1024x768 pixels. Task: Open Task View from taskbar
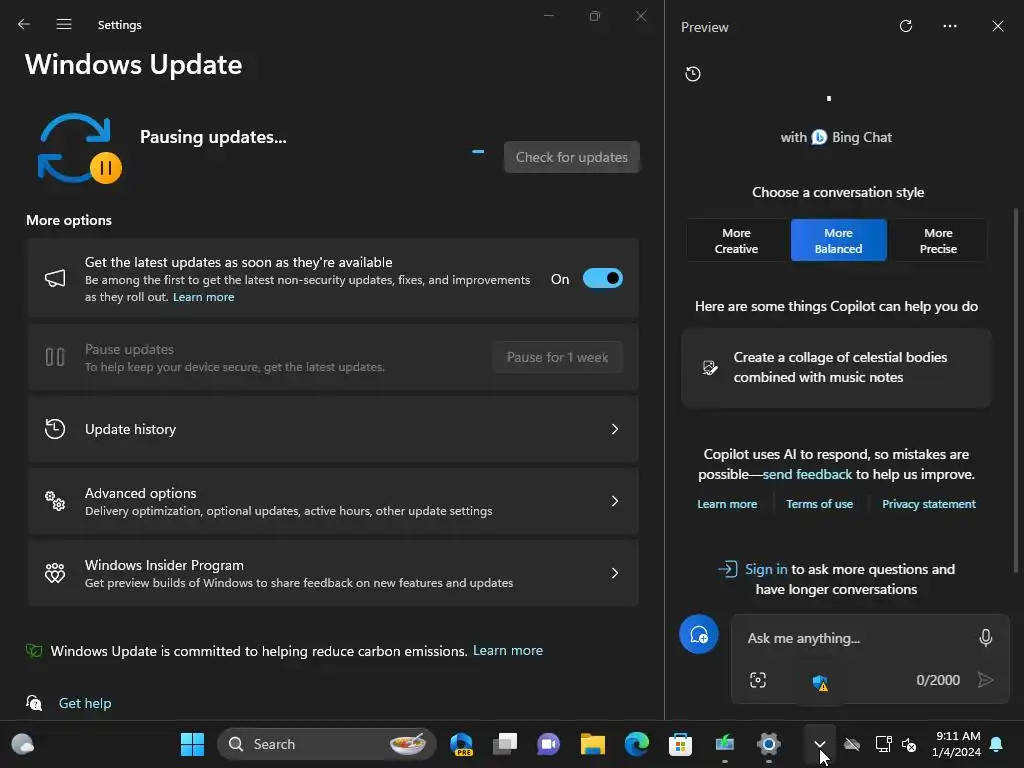pyautogui.click(x=505, y=744)
